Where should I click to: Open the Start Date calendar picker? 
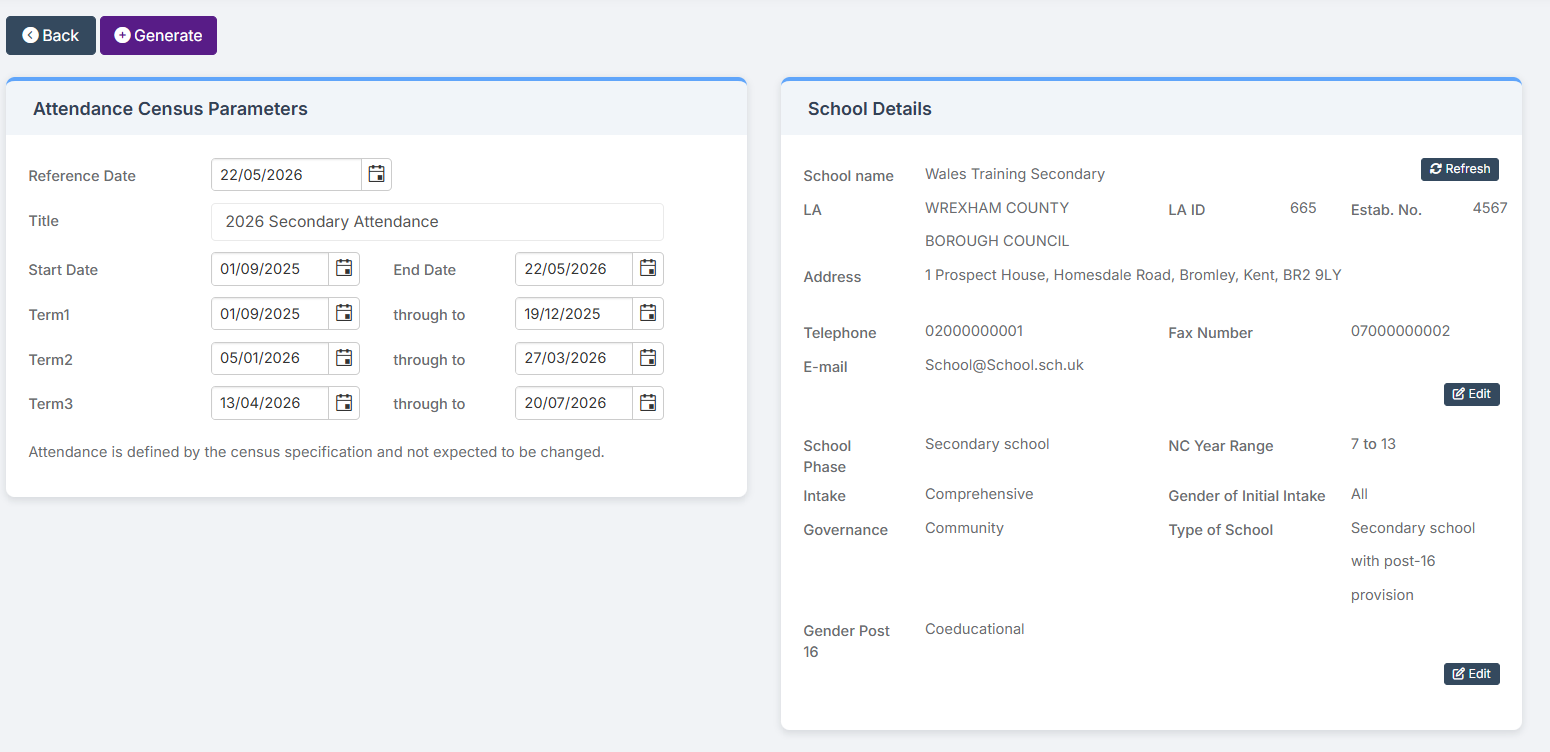(344, 268)
